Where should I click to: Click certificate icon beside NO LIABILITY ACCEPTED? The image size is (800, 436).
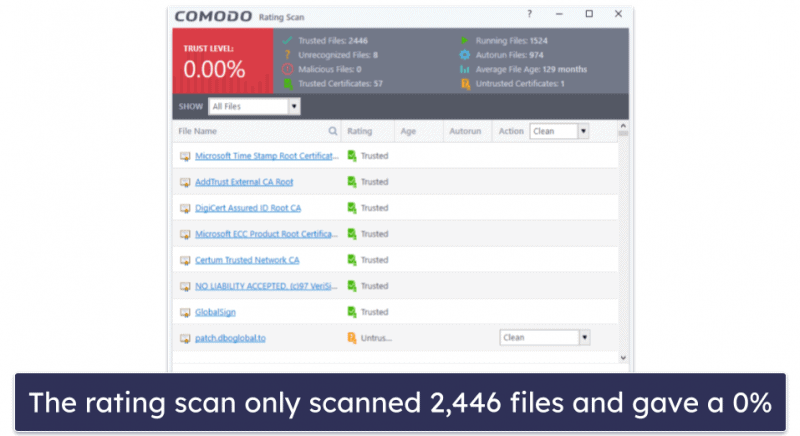[185, 286]
